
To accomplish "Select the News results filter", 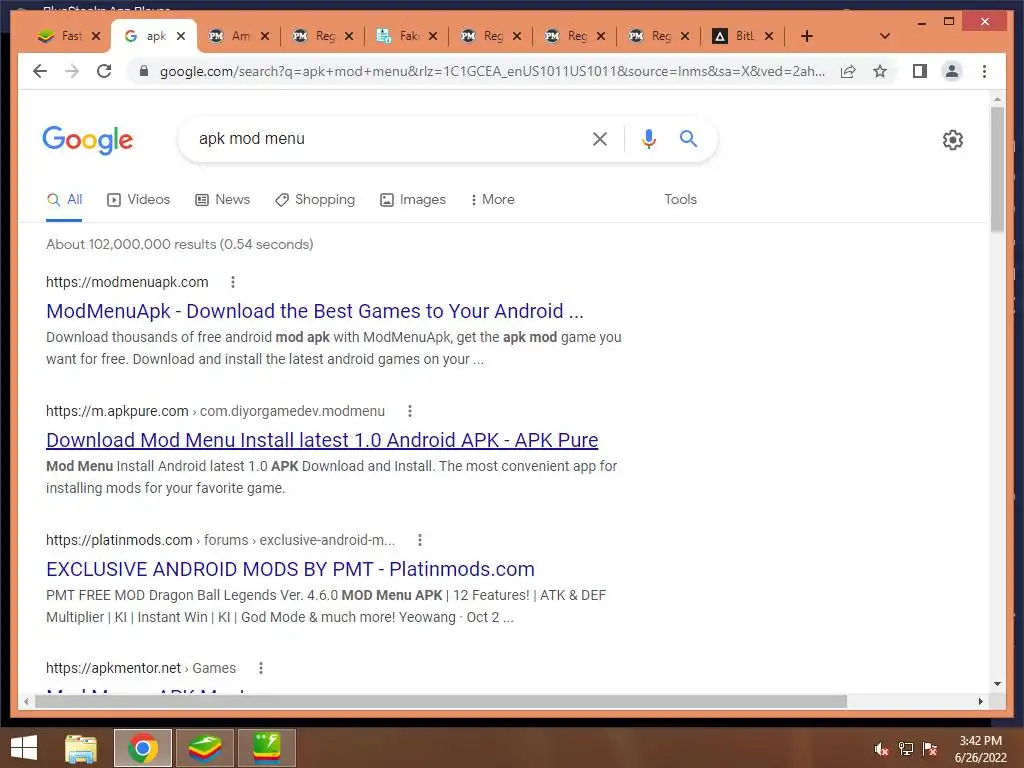I will [223, 199].
